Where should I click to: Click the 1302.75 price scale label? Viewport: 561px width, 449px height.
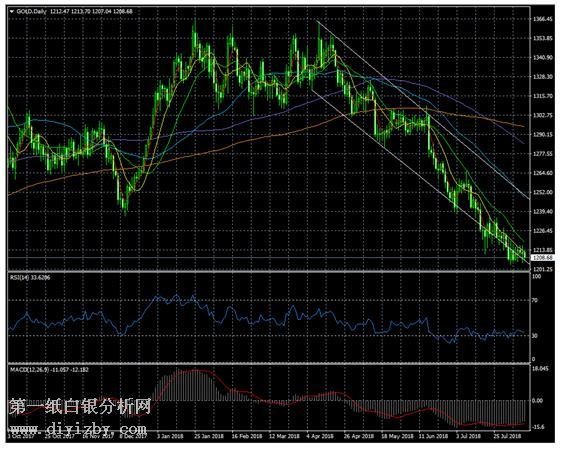pyautogui.click(x=542, y=116)
